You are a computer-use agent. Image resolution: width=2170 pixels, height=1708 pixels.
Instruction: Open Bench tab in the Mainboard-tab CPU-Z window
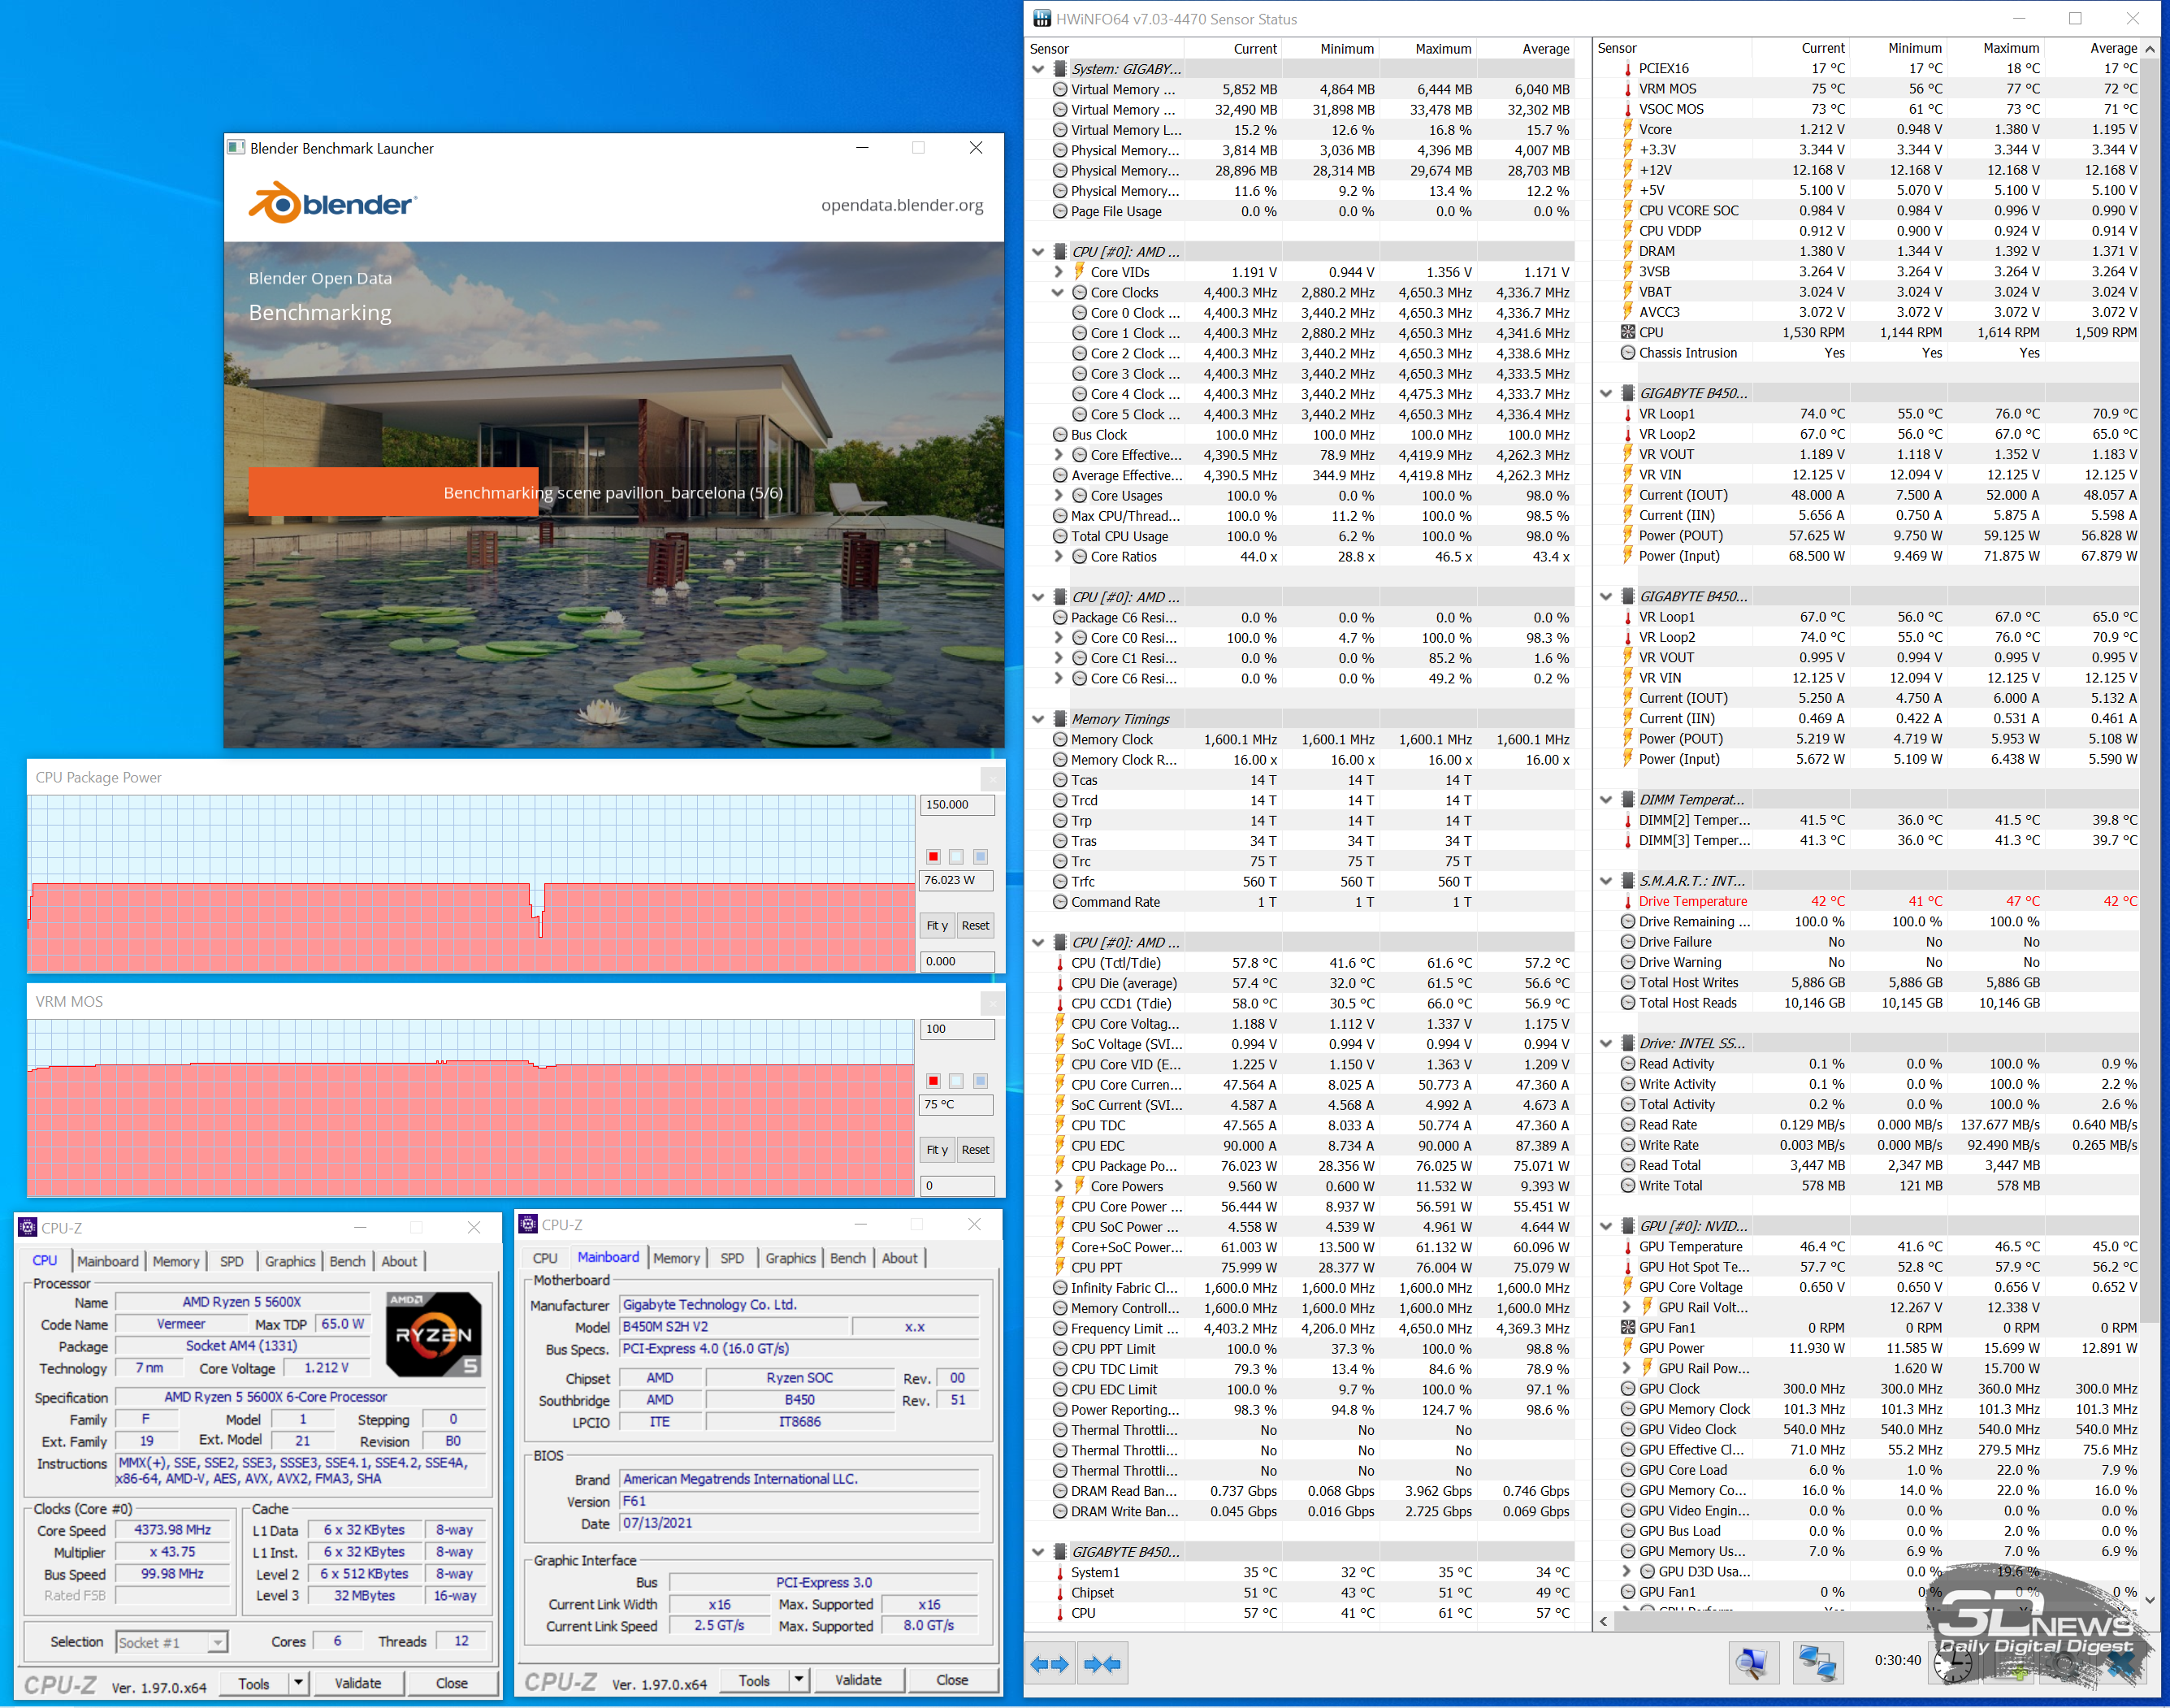pos(848,1258)
